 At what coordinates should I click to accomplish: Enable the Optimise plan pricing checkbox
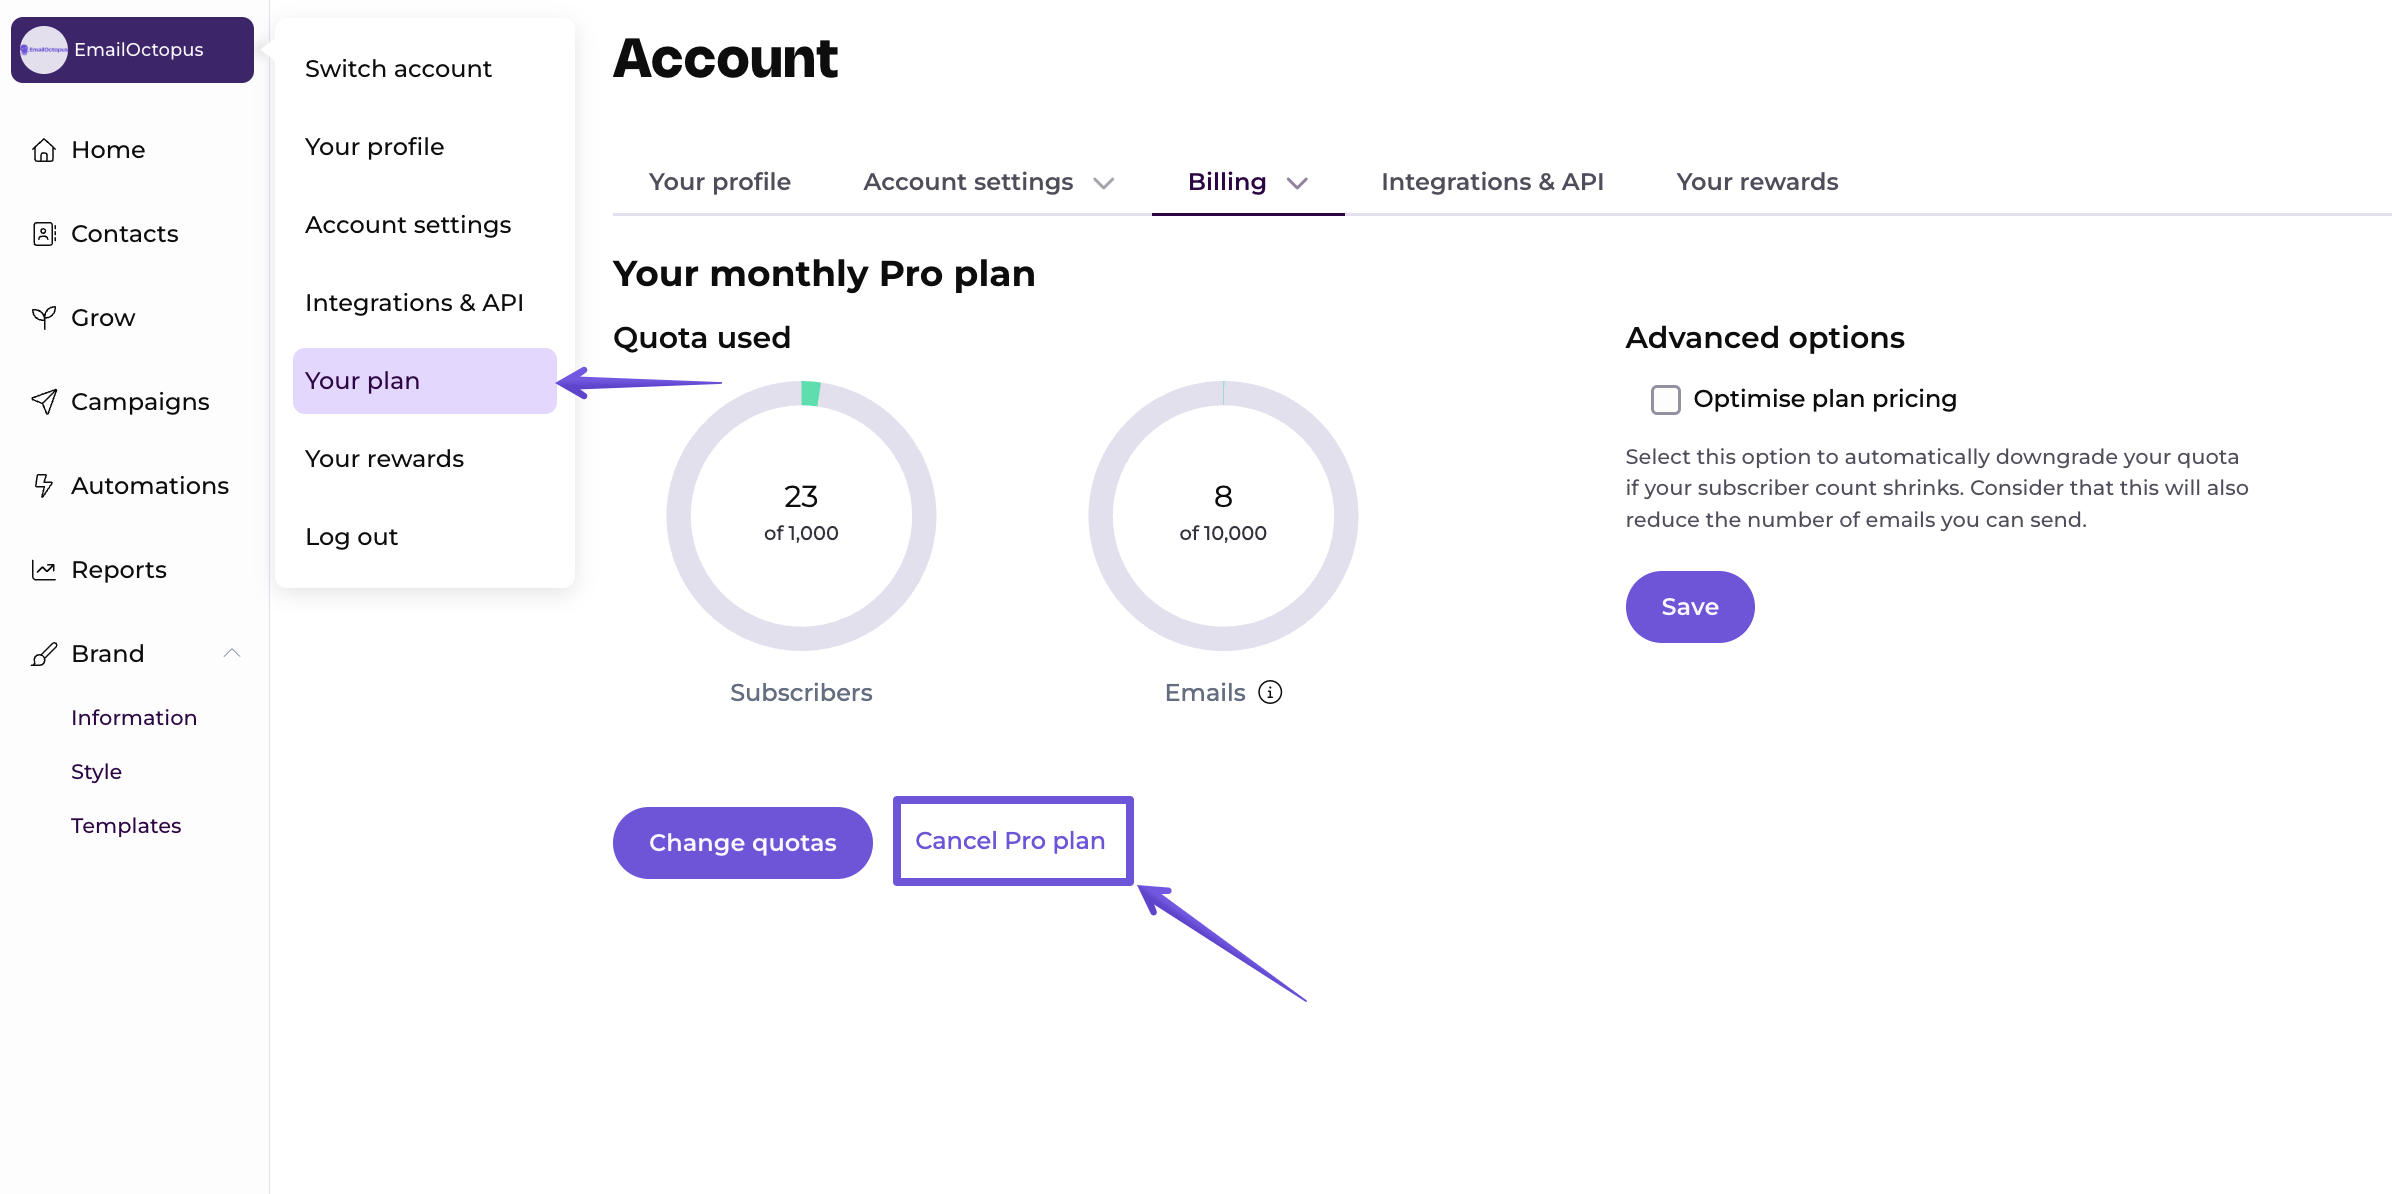(x=1664, y=399)
